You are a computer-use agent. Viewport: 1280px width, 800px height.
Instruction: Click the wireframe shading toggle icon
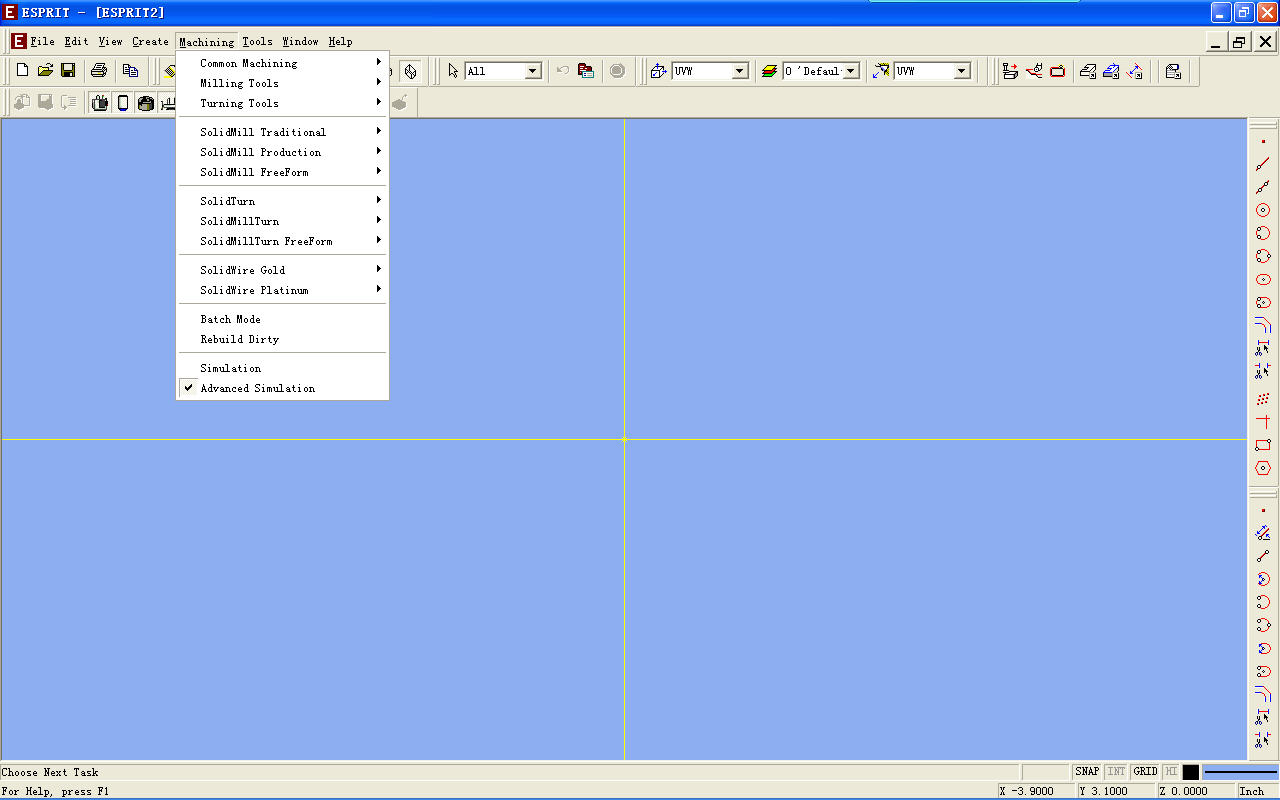[411, 71]
